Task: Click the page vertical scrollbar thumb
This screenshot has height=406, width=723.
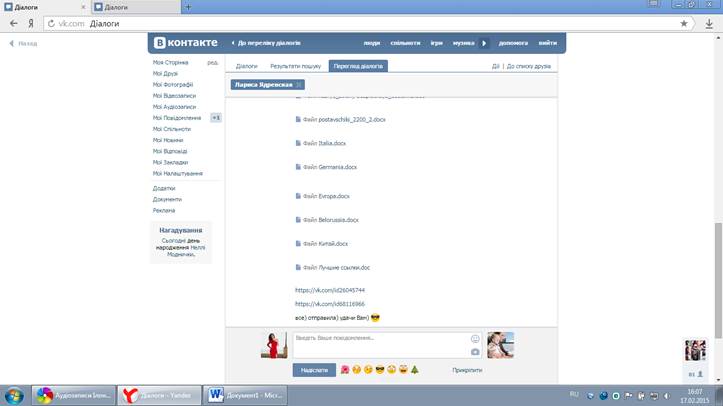Action: click(718, 280)
